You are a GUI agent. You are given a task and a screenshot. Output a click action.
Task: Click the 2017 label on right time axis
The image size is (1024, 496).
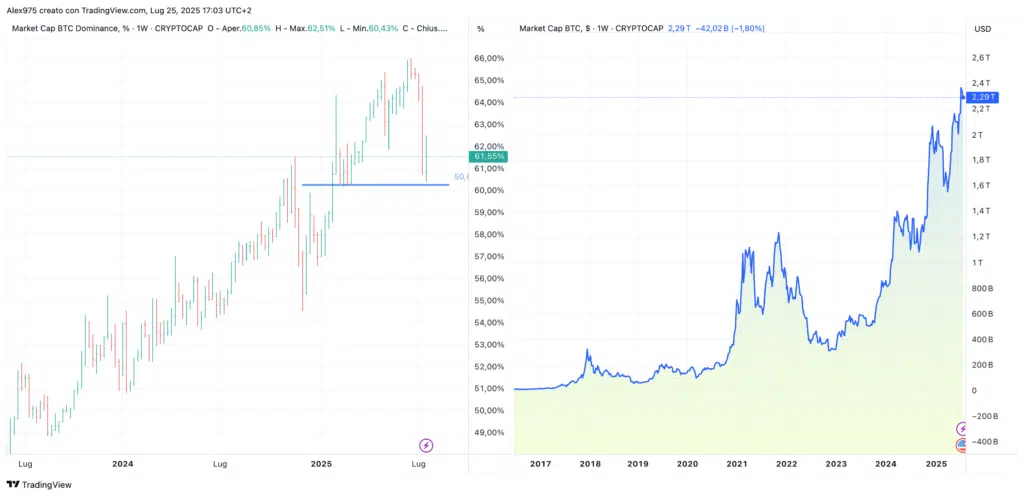[x=540, y=464]
